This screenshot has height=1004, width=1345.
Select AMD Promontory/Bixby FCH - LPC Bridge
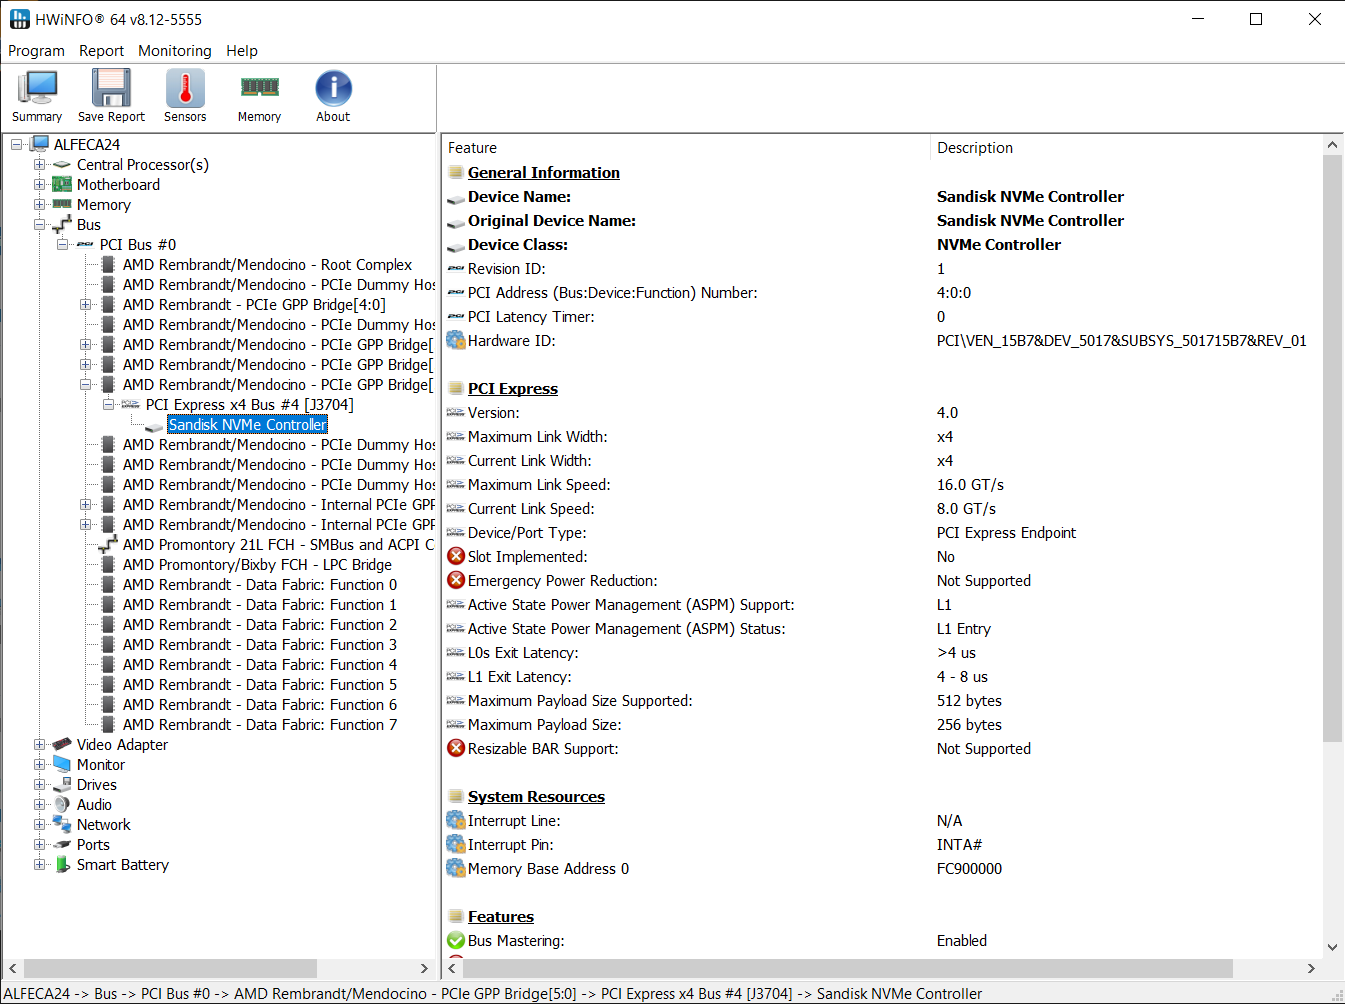(x=257, y=564)
